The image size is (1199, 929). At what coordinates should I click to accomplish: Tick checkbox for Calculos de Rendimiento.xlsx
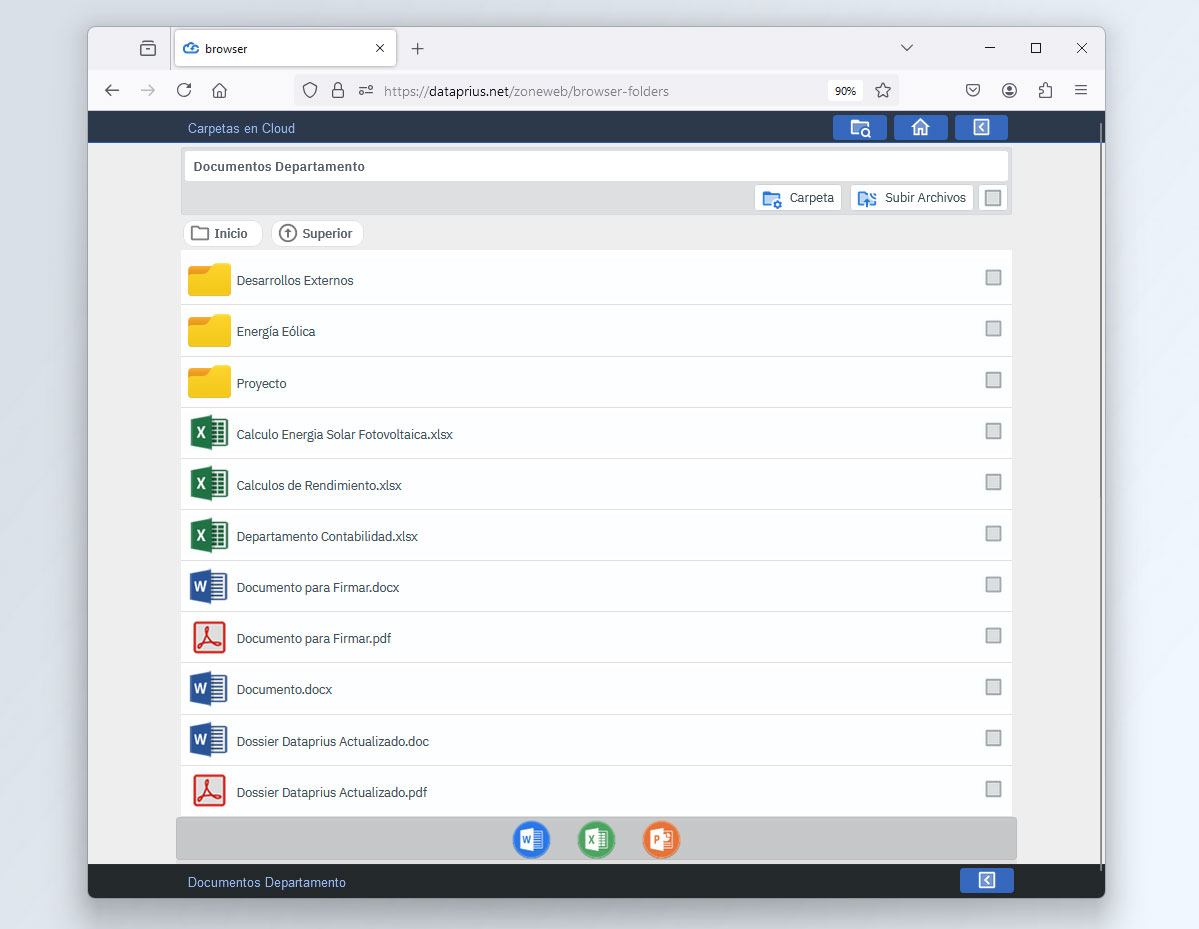click(x=993, y=482)
